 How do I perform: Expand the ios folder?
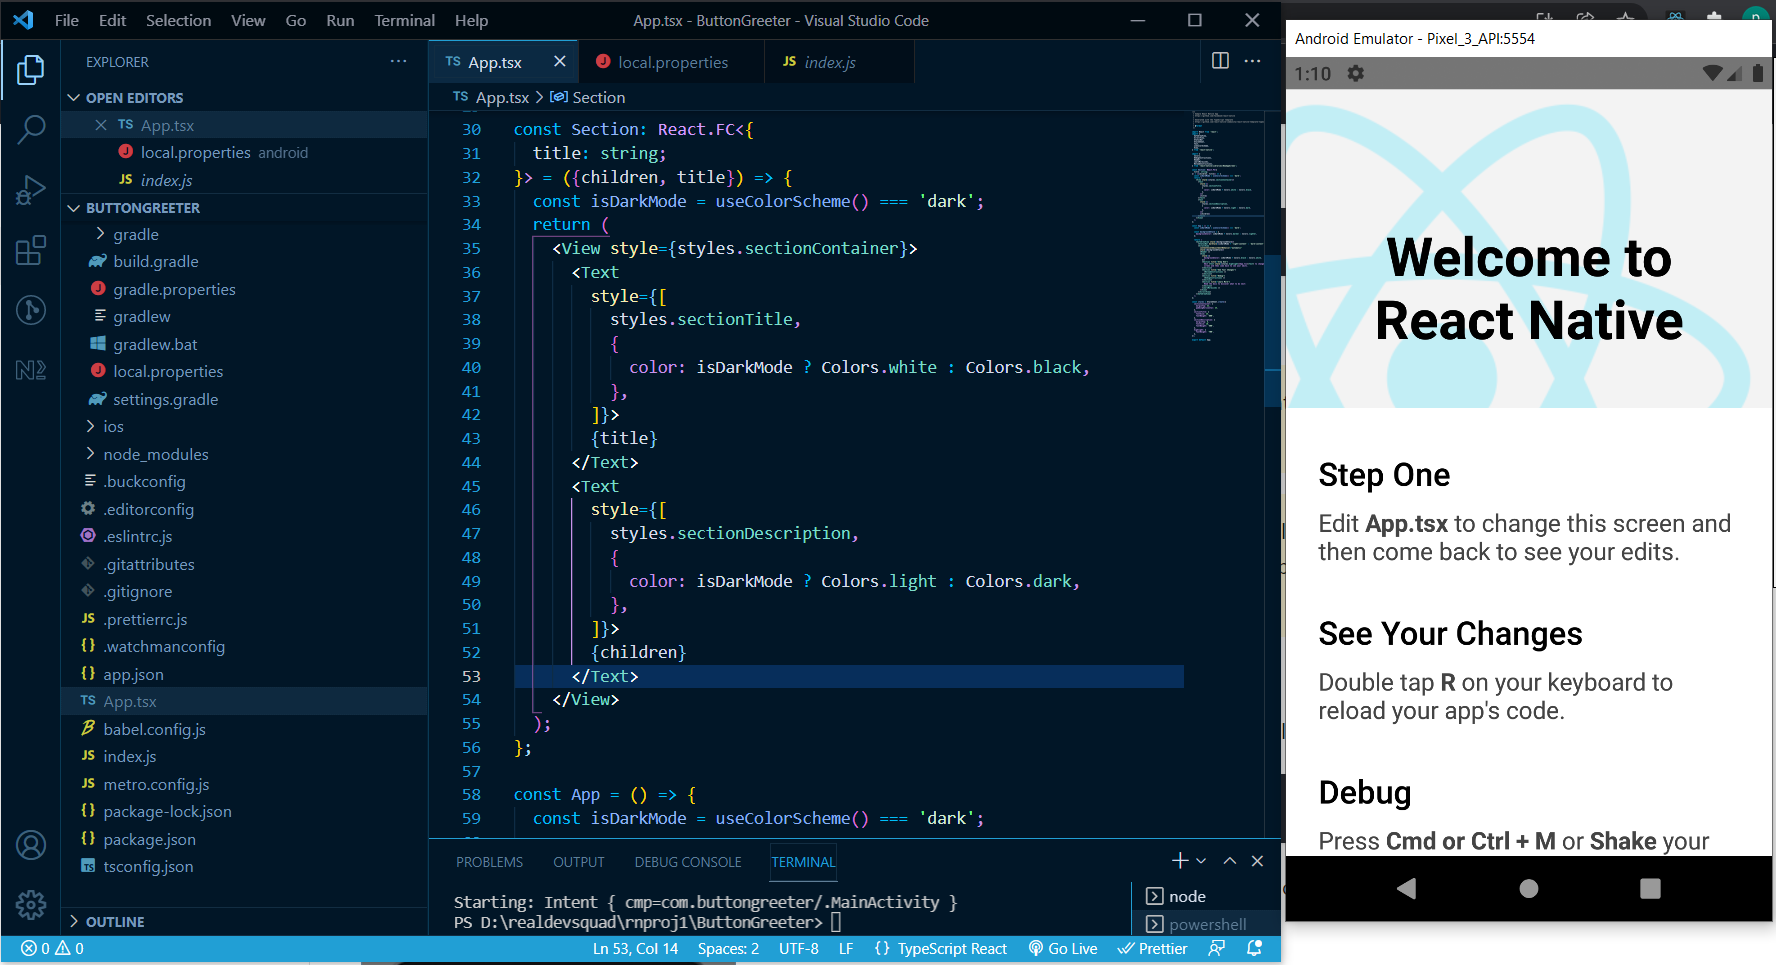point(91,426)
